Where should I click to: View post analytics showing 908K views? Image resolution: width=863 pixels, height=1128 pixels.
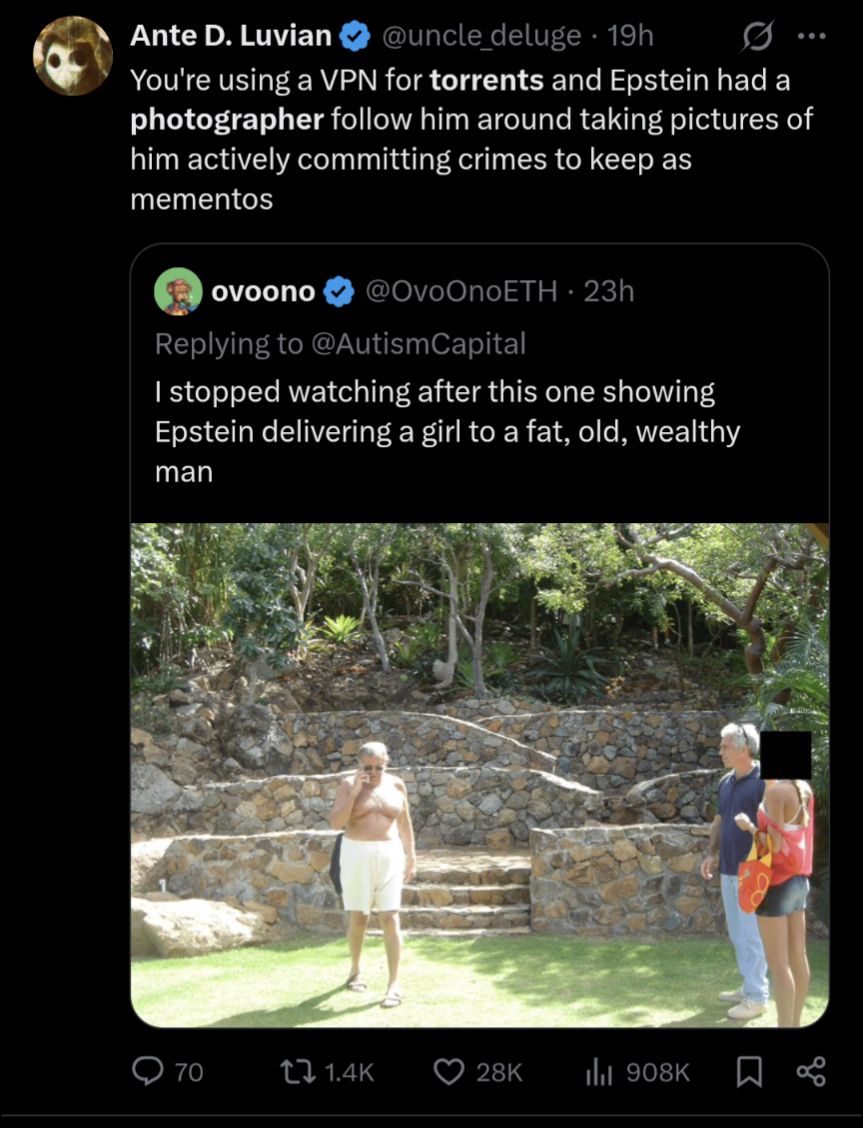pos(598,1072)
